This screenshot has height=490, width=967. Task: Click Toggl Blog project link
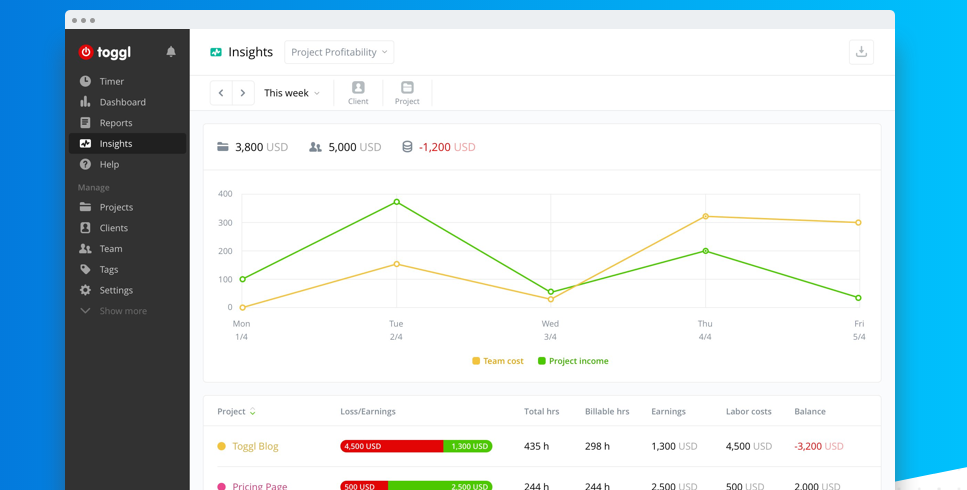coord(255,446)
